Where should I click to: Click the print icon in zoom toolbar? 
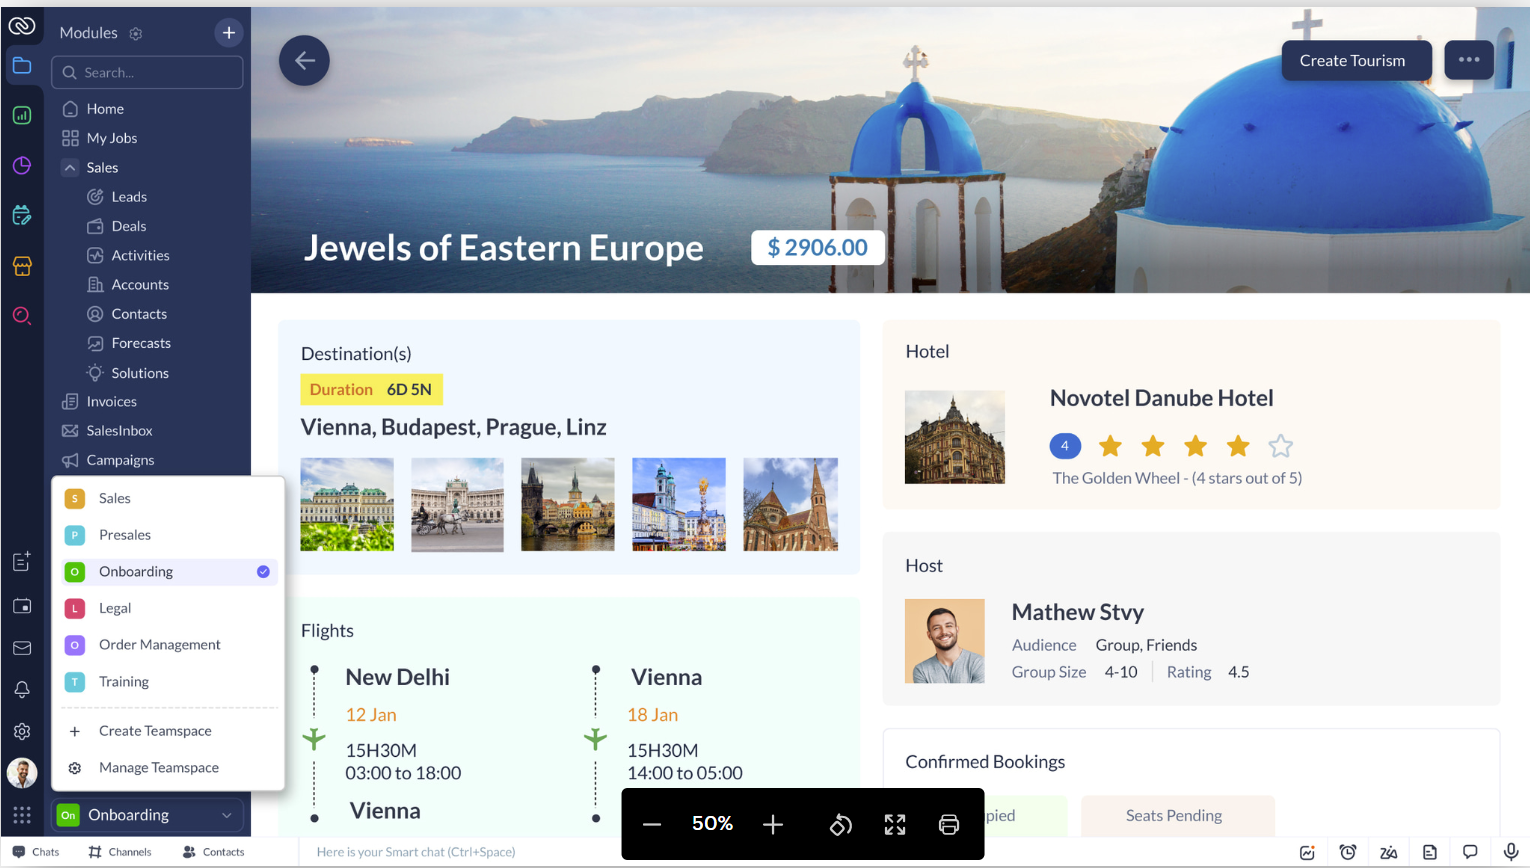click(x=948, y=824)
